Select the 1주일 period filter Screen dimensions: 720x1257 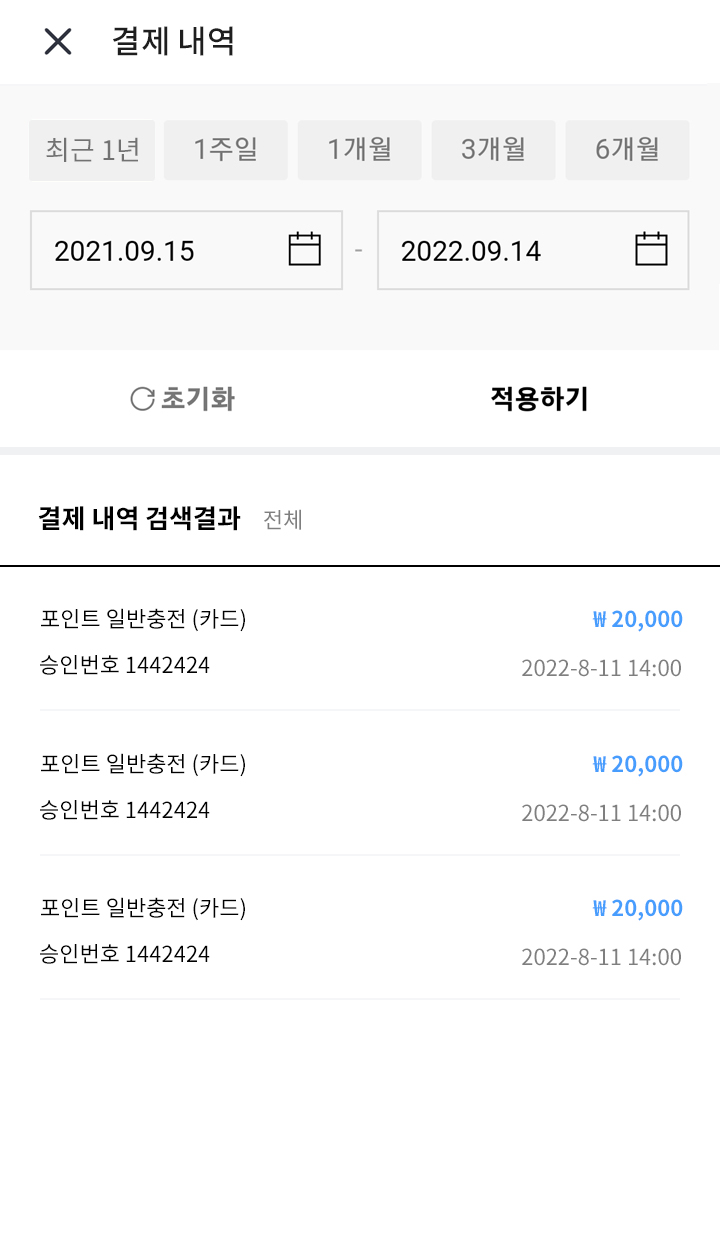click(x=226, y=151)
